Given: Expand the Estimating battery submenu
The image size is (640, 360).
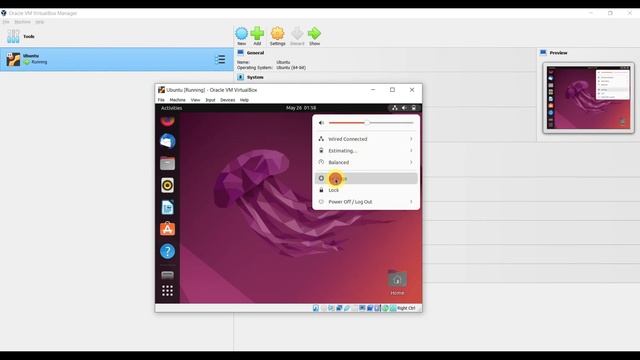Looking at the screenshot, I should tap(366, 151).
